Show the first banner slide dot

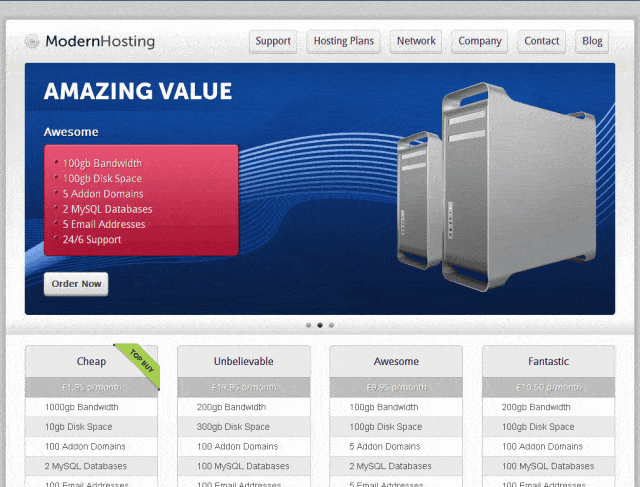point(309,325)
